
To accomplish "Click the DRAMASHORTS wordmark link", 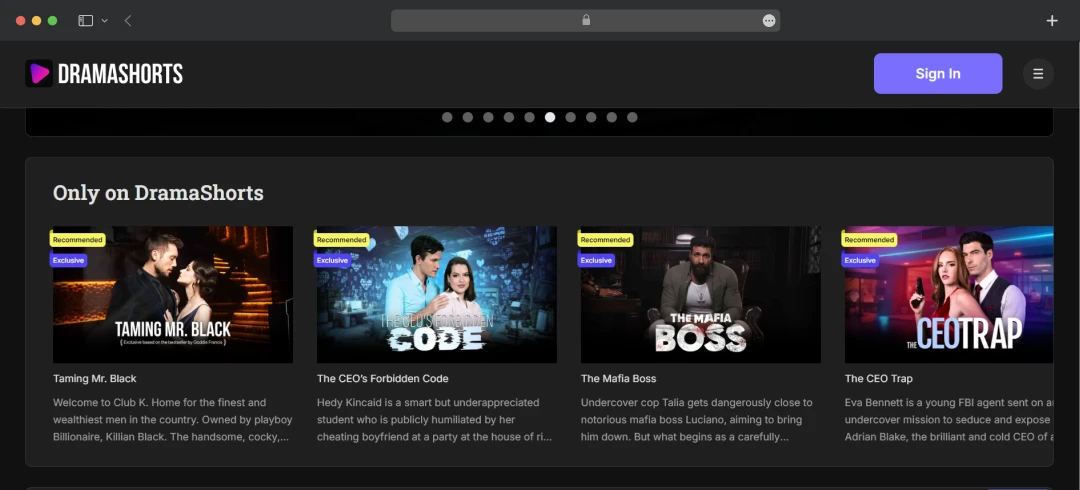I will pyautogui.click(x=121, y=74).
